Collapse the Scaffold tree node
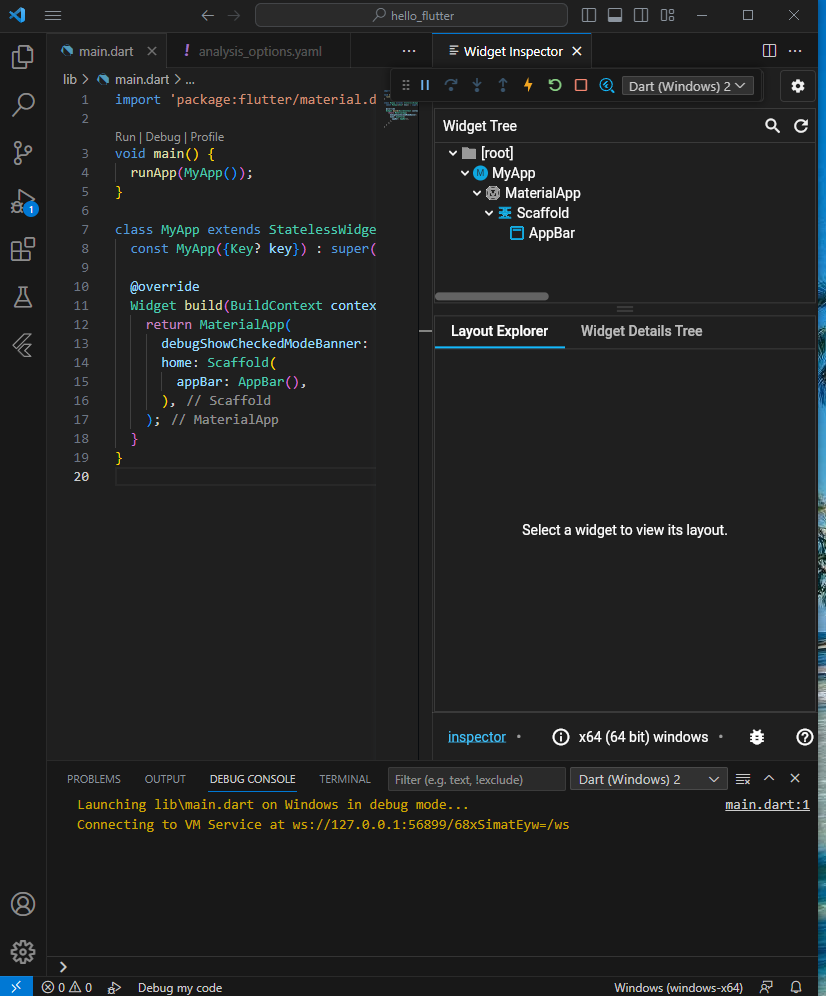 tap(489, 213)
